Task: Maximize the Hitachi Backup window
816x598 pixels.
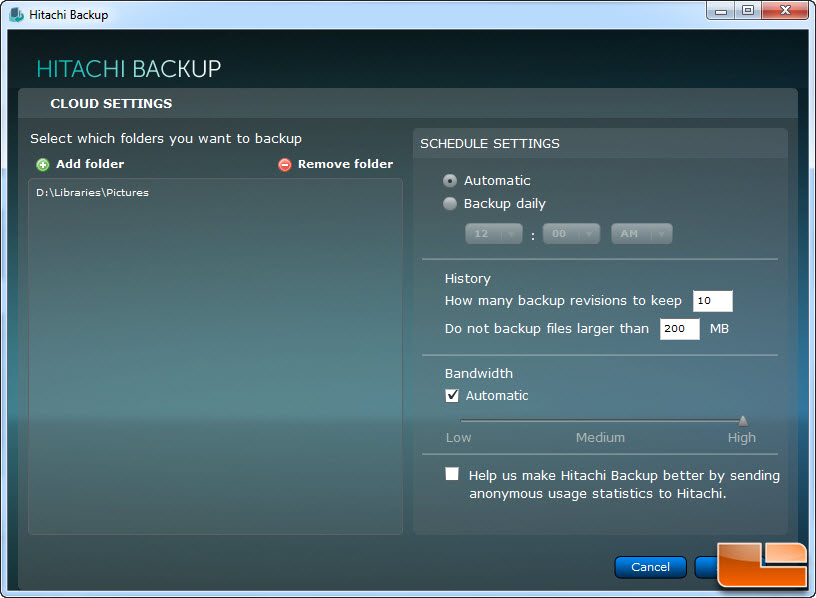Action: coord(748,11)
